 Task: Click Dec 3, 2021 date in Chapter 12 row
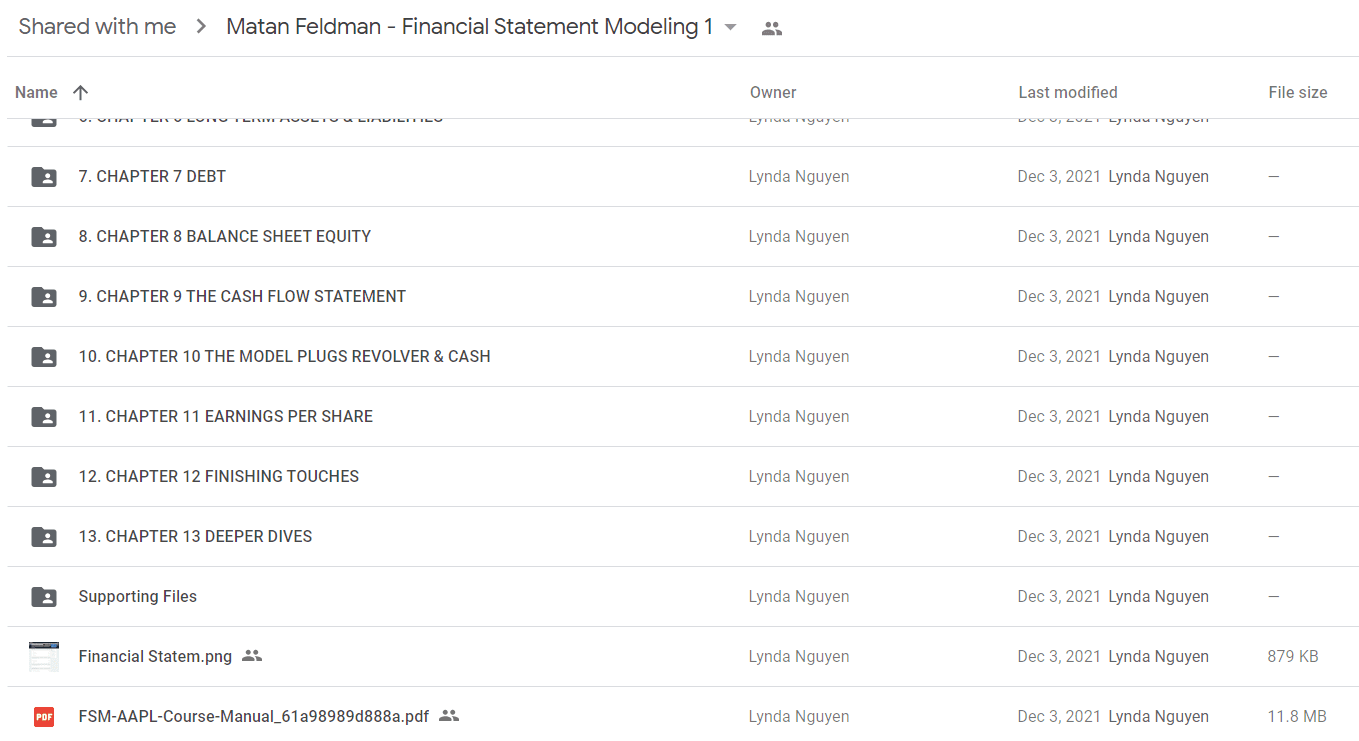(x=1059, y=477)
